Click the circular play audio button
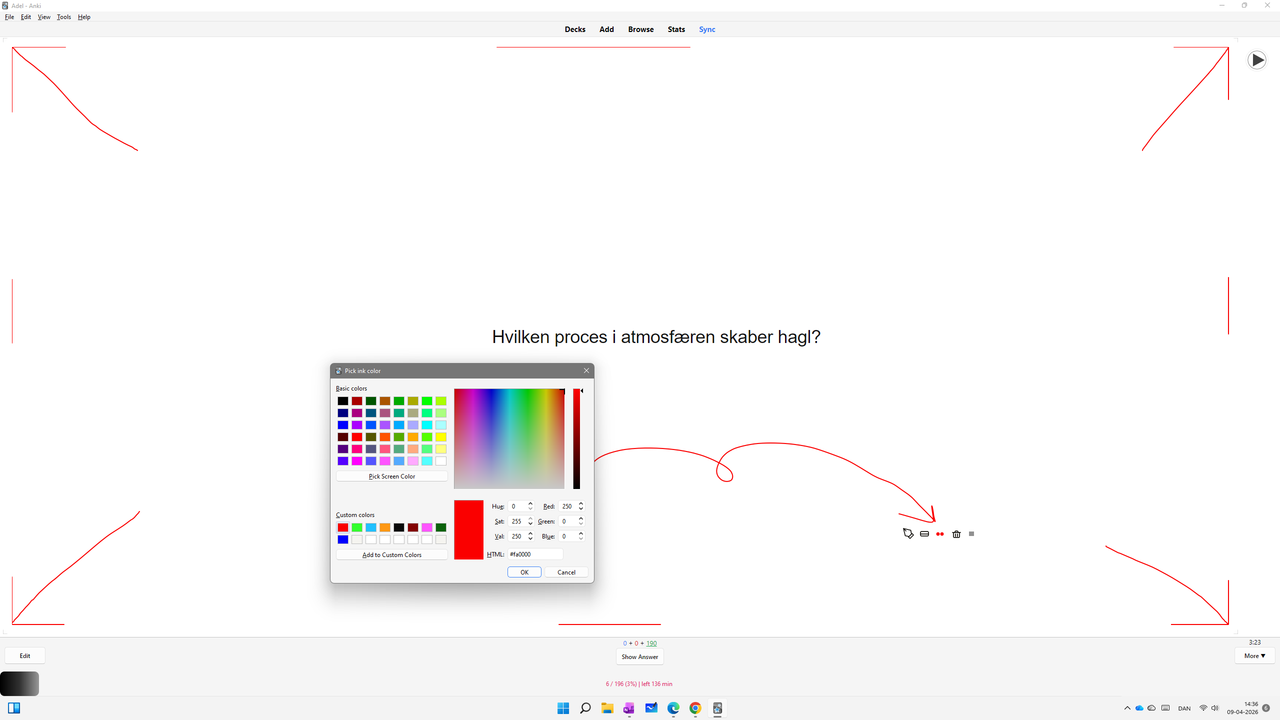1280x720 pixels. click(x=1257, y=60)
